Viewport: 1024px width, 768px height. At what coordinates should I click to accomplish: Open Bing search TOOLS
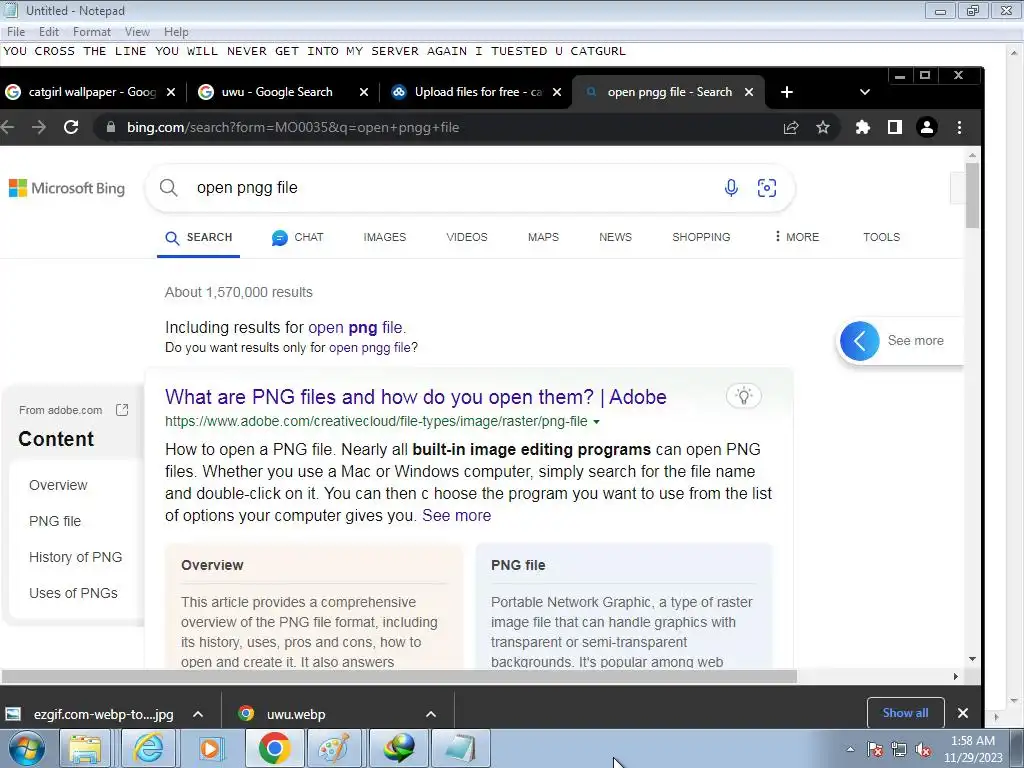coord(882,237)
